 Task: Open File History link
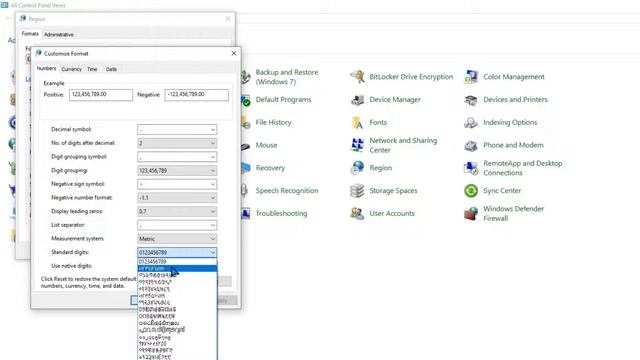point(273,122)
